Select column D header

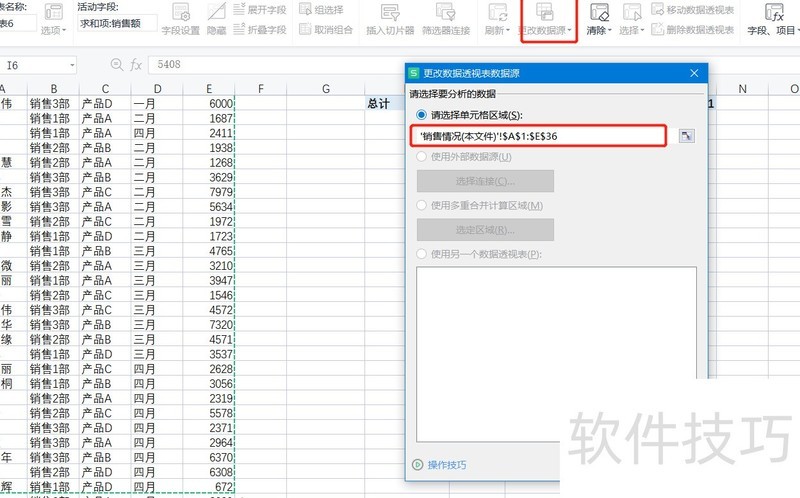tap(157, 89)
